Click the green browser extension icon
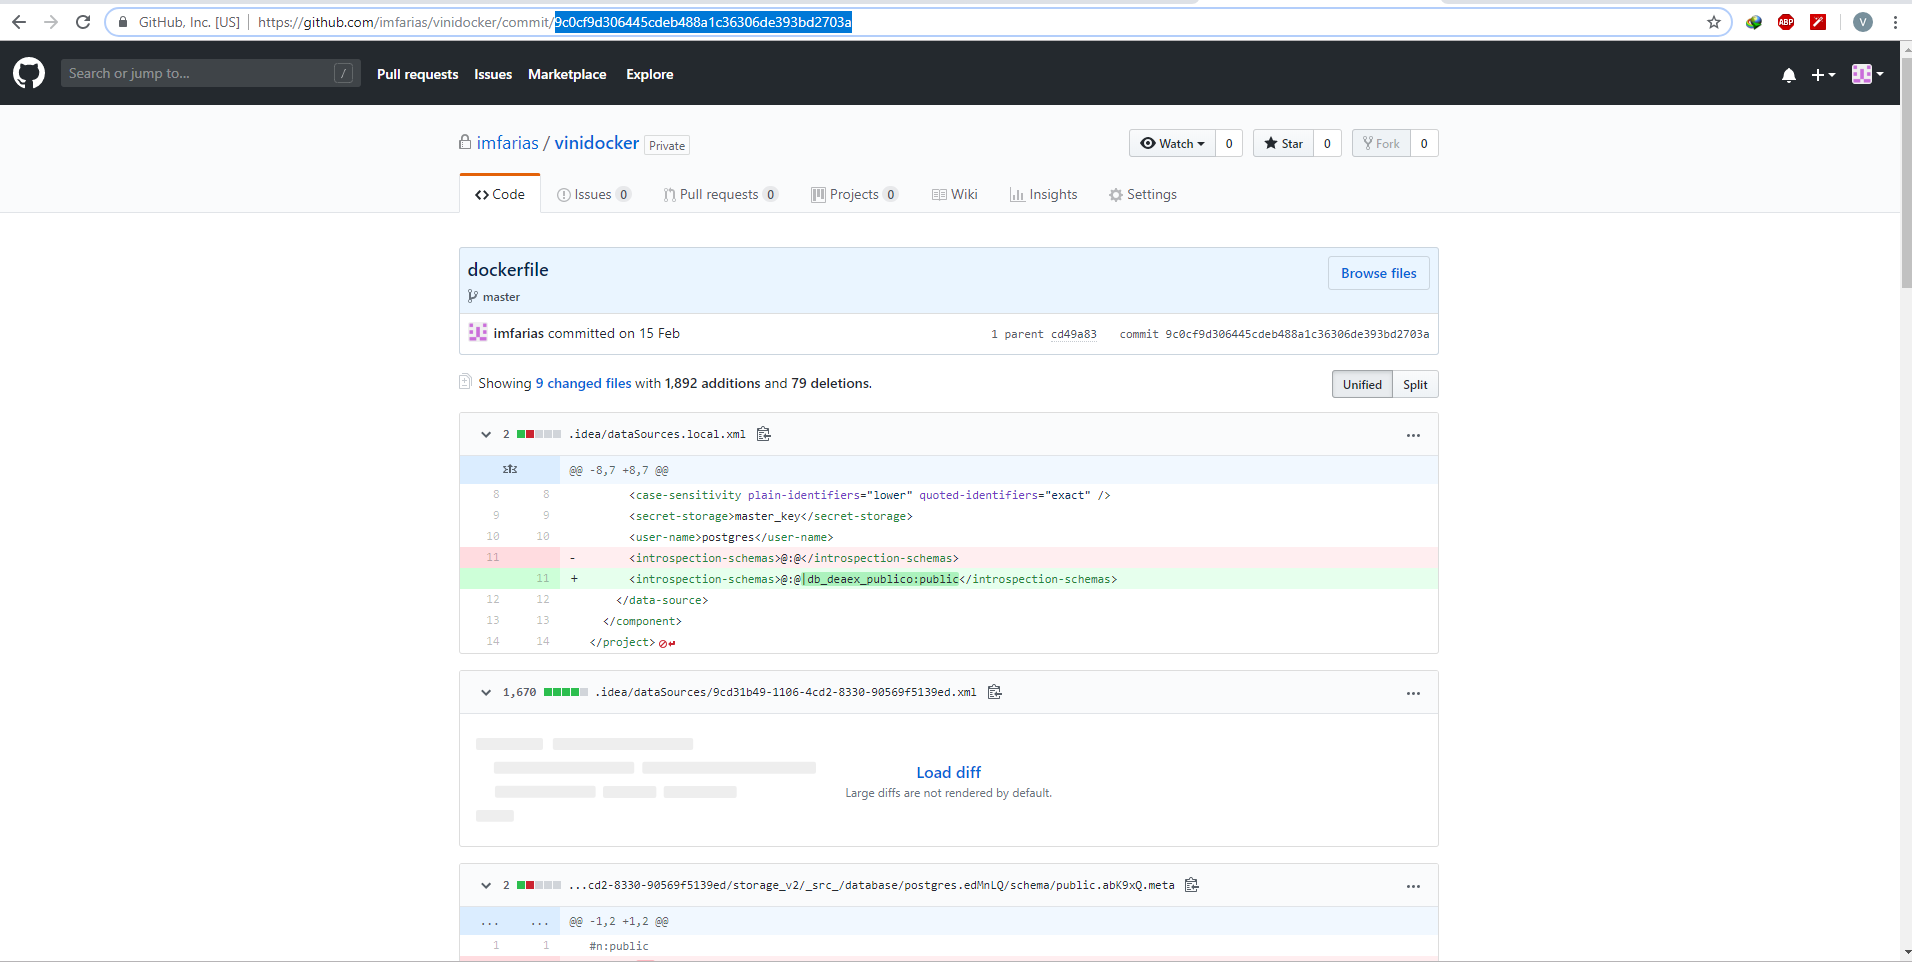Screen dimensions: 1912x962 [x=1754, y=22]
